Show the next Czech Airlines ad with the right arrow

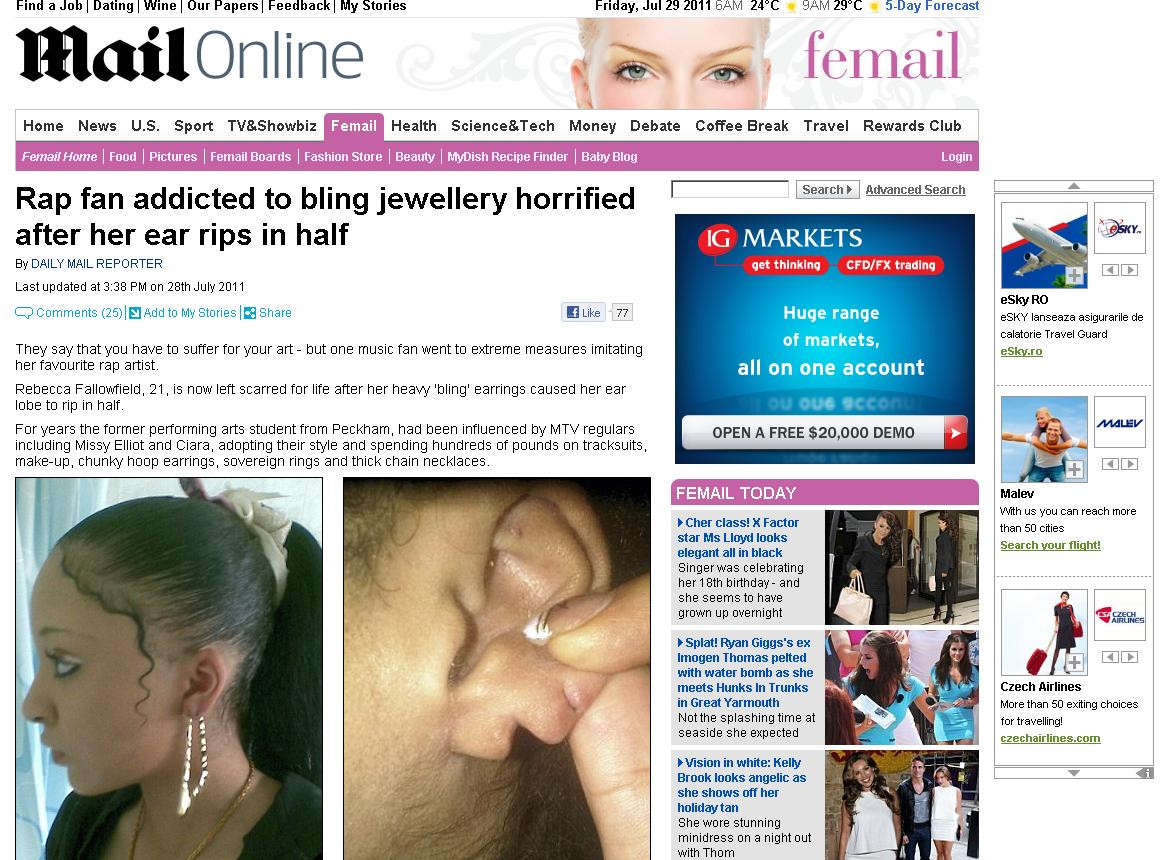tap(1130, 657)
